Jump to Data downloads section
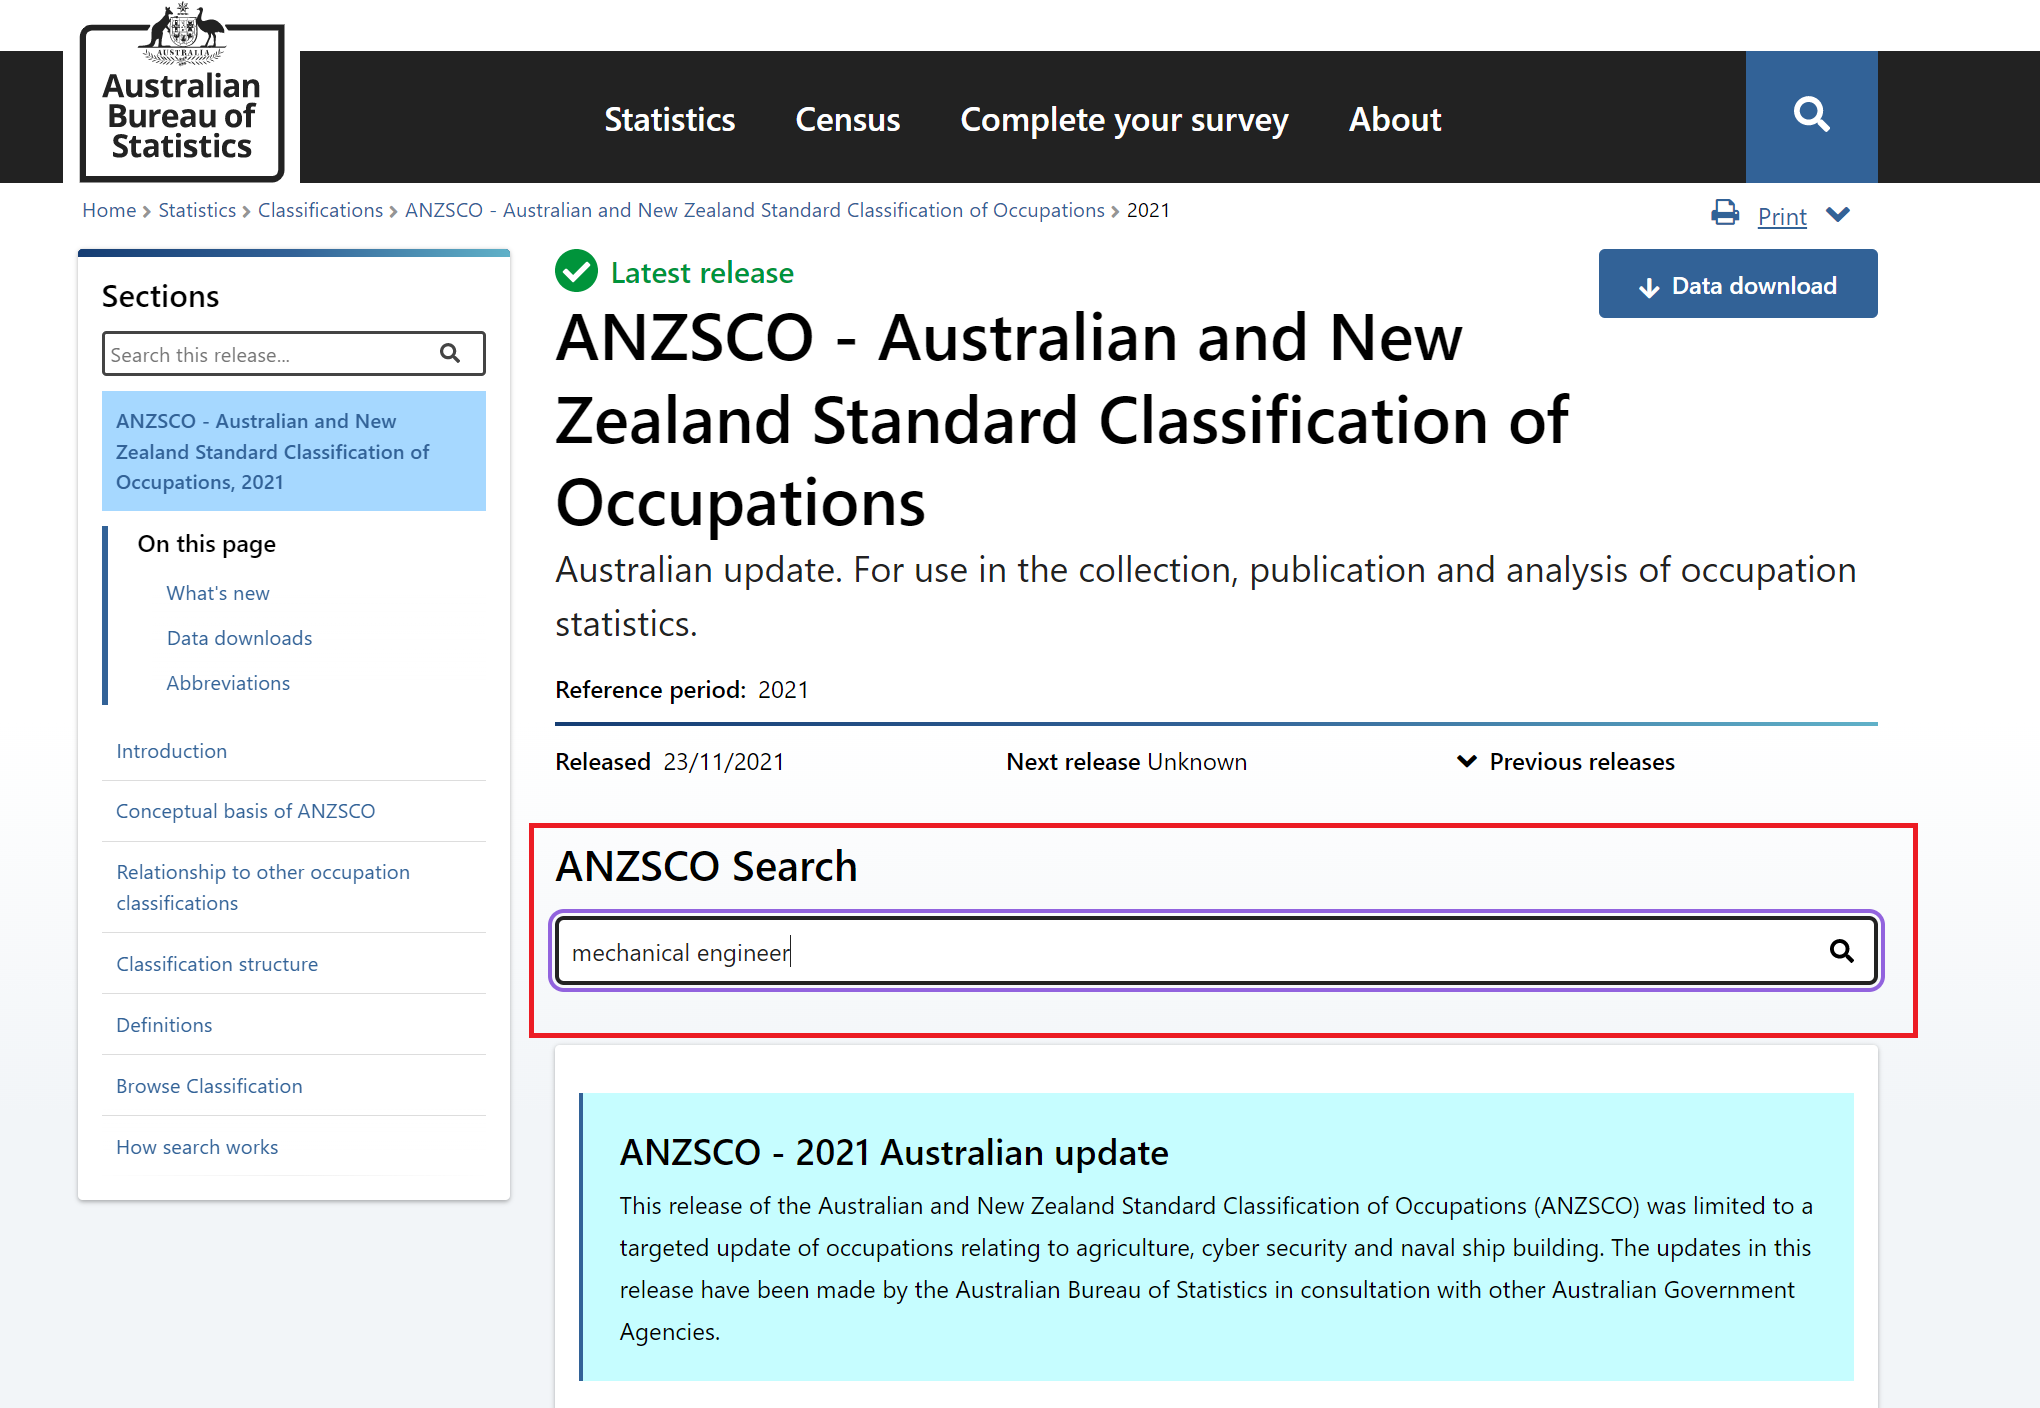Viewport: 2040px width, 1408px height. (239, 638)
